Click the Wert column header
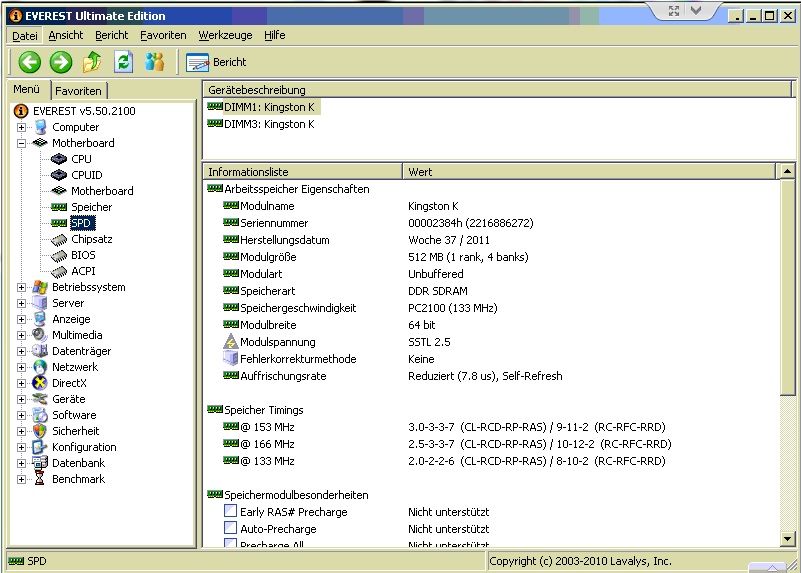This screenshot has width=801, height=573. (x=589, y=172)
